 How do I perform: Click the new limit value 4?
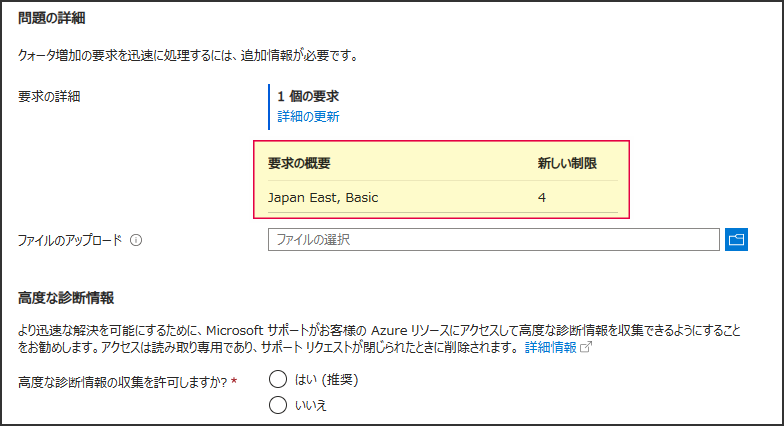pos(542,198)
